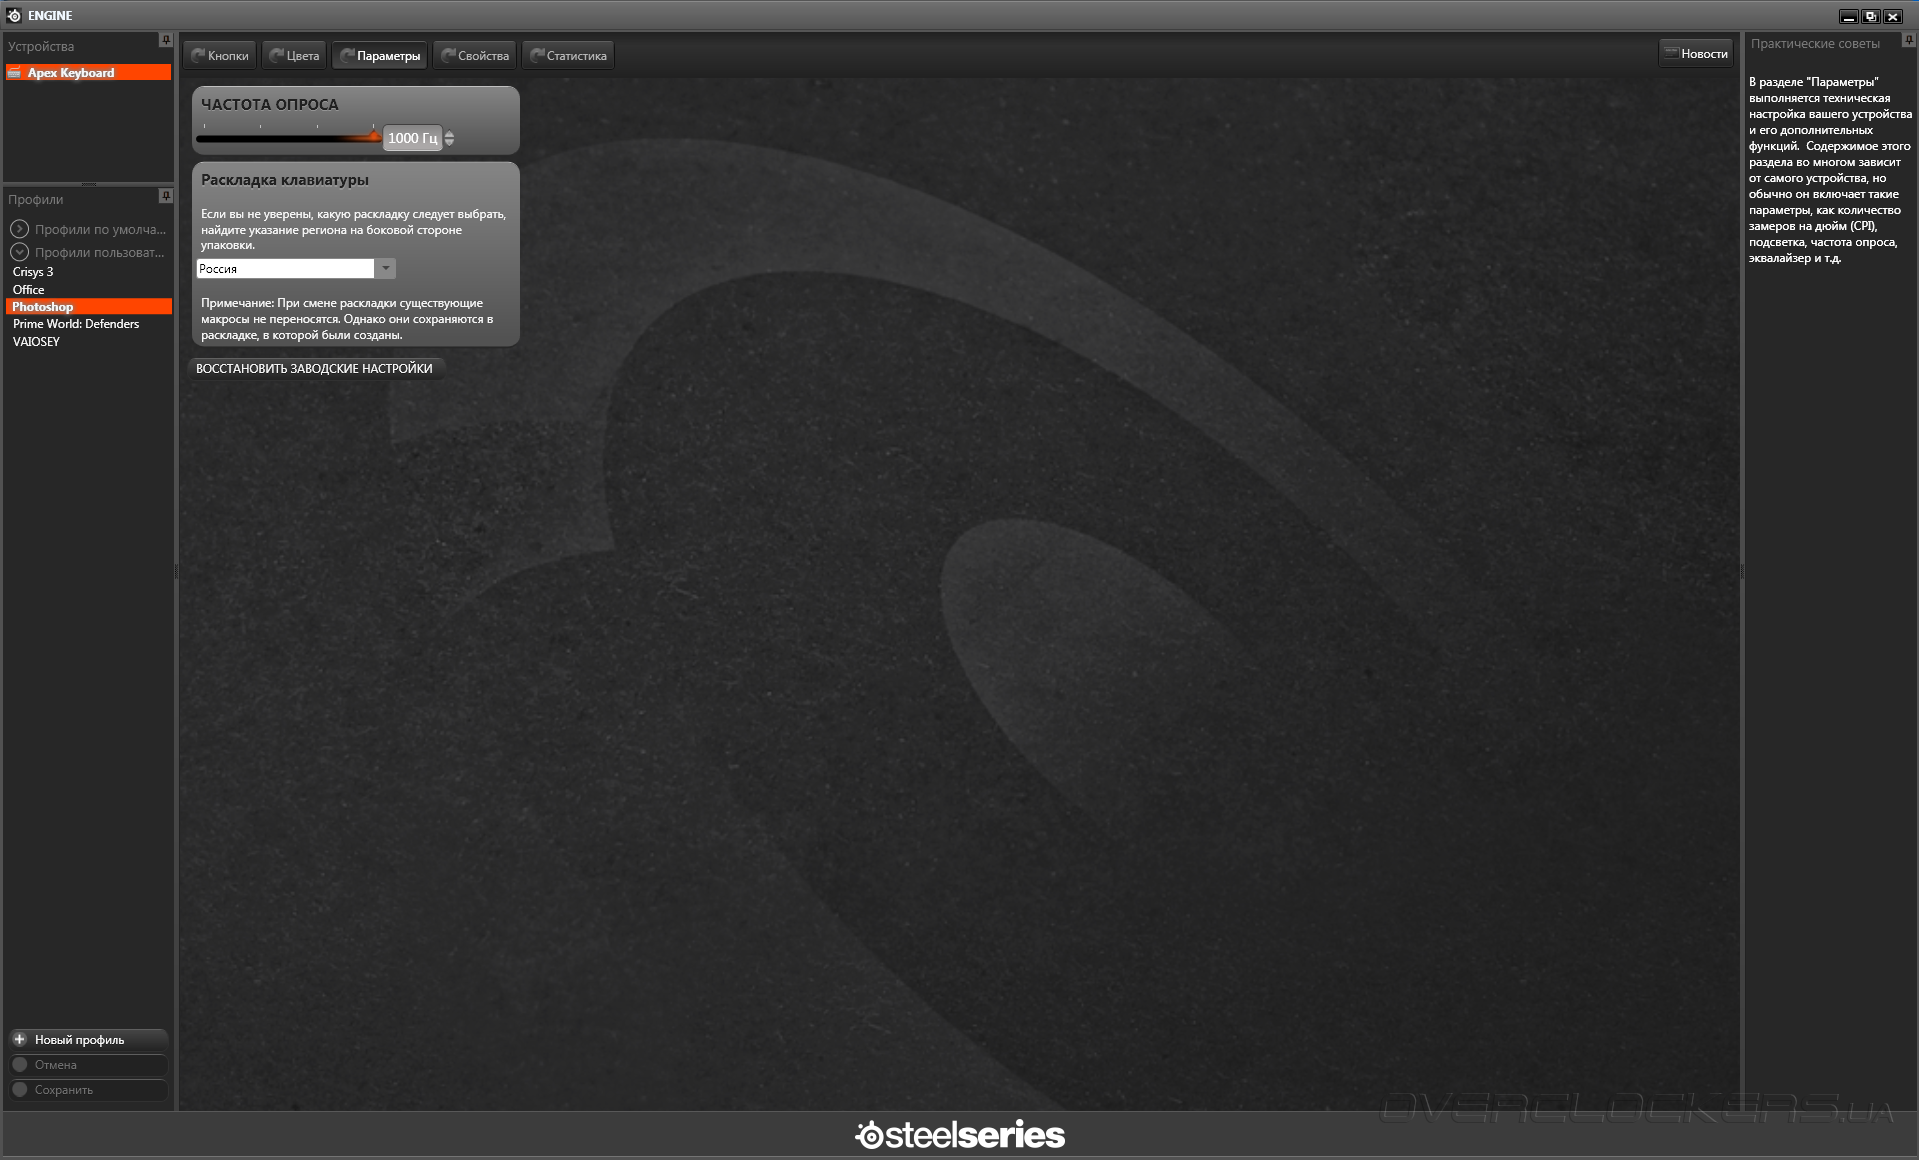Click the Engine app icon in title bar
The height and width of the screenshot is (1160, 1919).
click(14, 15)
